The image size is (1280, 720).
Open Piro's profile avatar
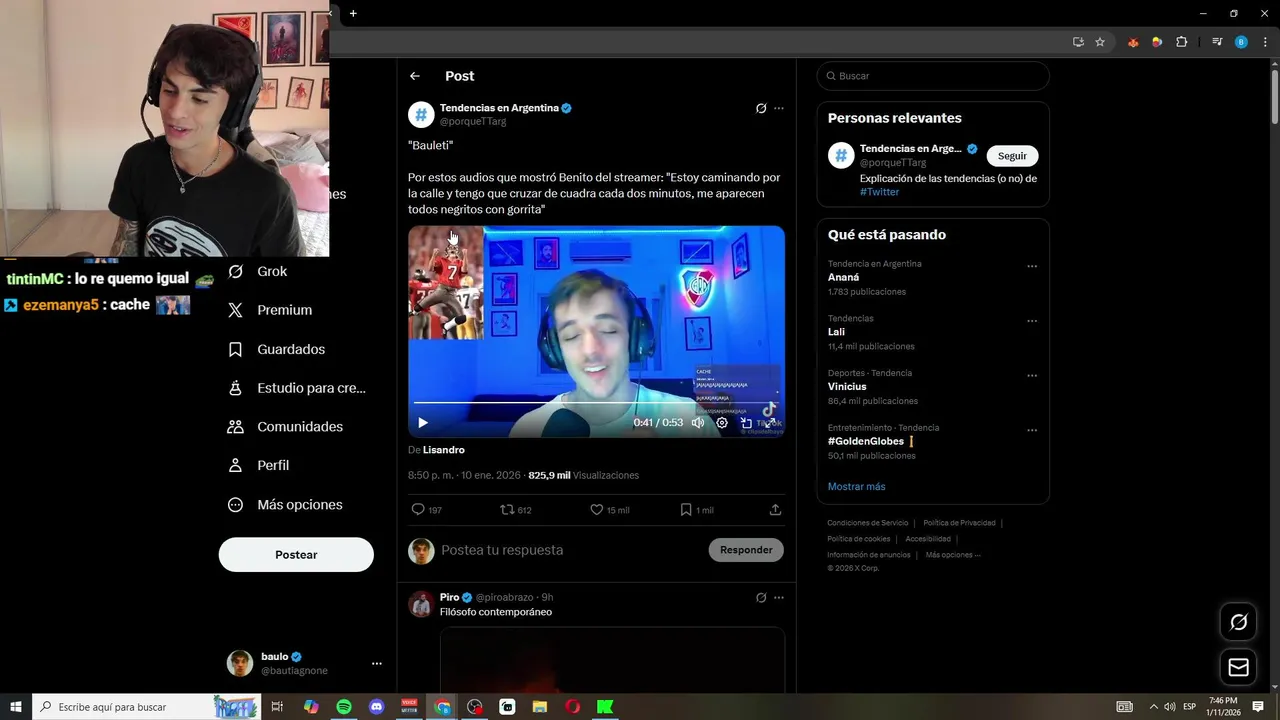coord(421,604)
